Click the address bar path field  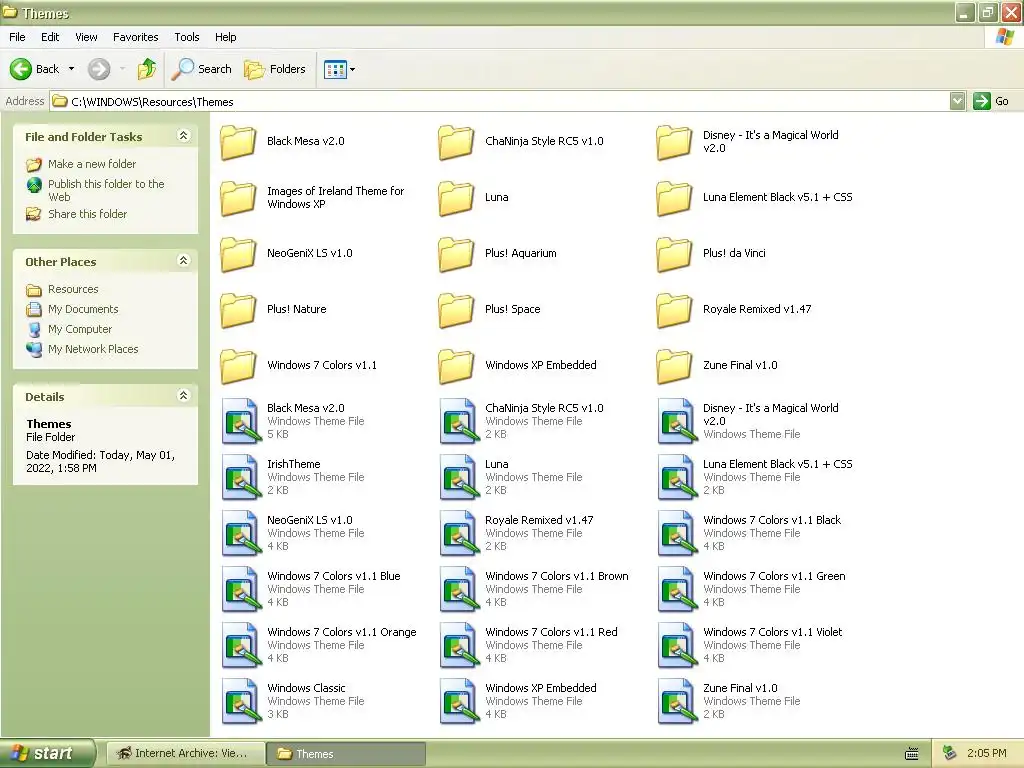pos(500,101)
